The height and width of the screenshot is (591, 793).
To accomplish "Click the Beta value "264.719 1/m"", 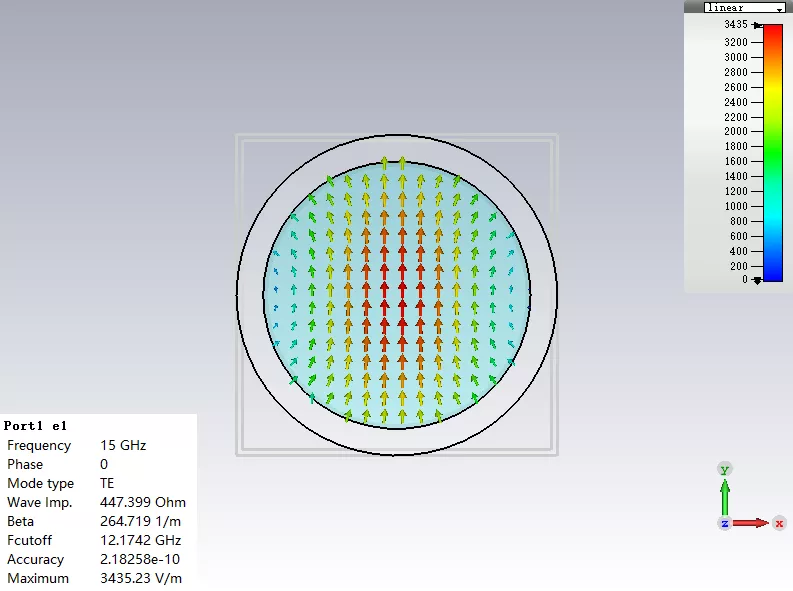I will point(140,521).
